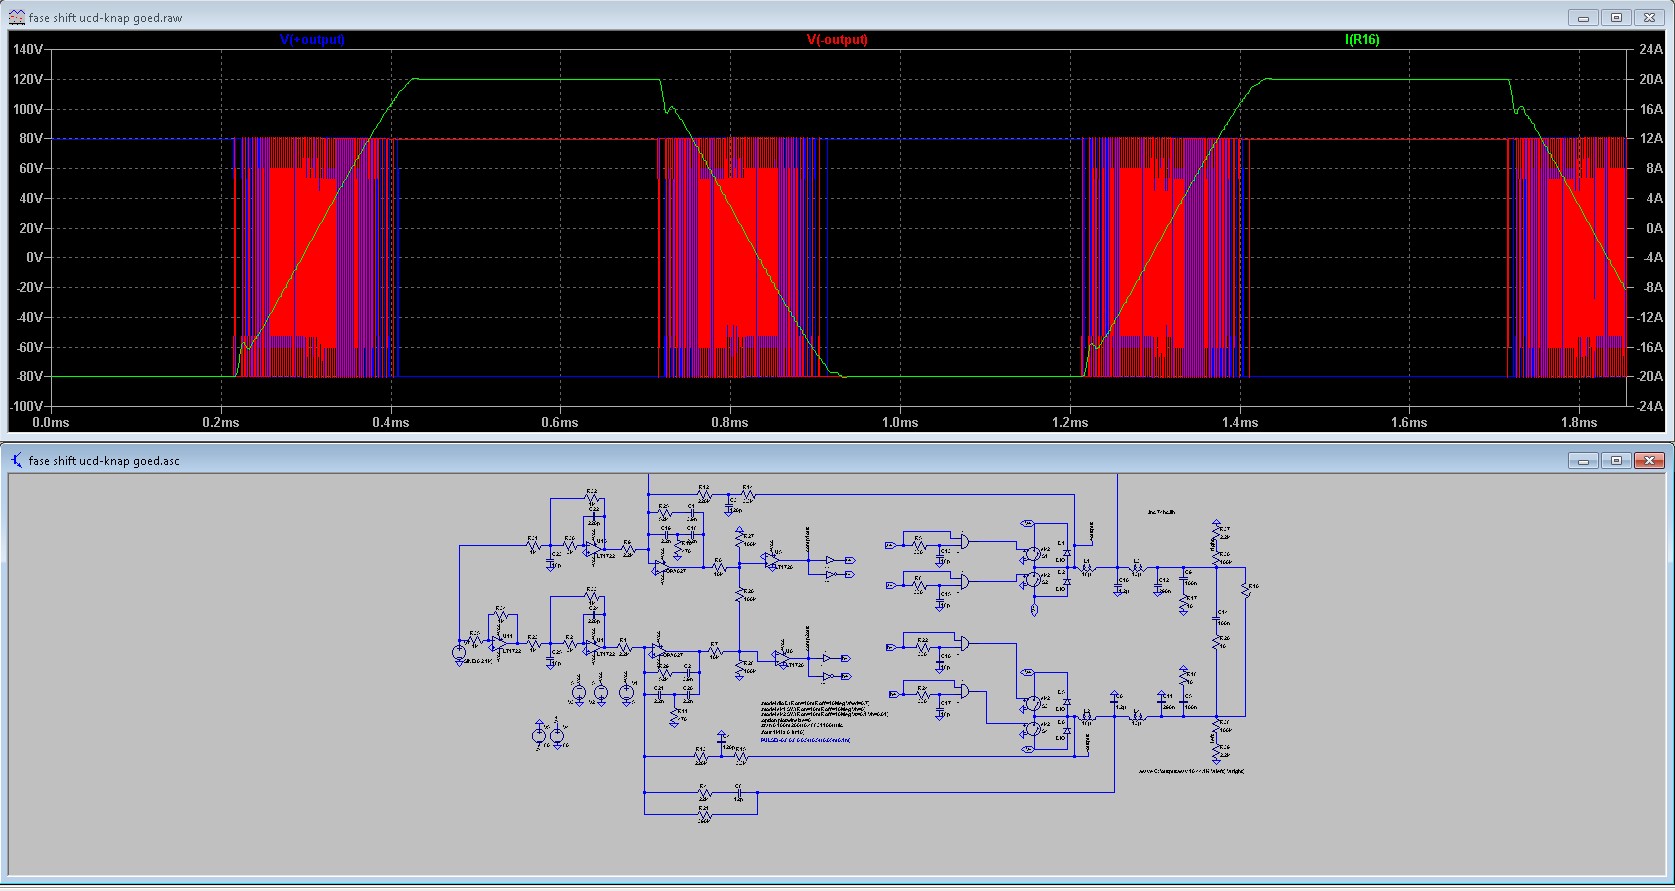Screen dimensions: 1675x891
Task: Select the U11 op-amp symbol in schematic
Action: (499, 643)
